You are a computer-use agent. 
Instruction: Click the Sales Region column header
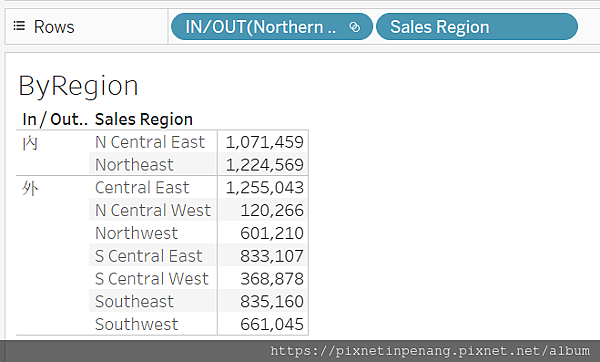(x=144, y=119)
